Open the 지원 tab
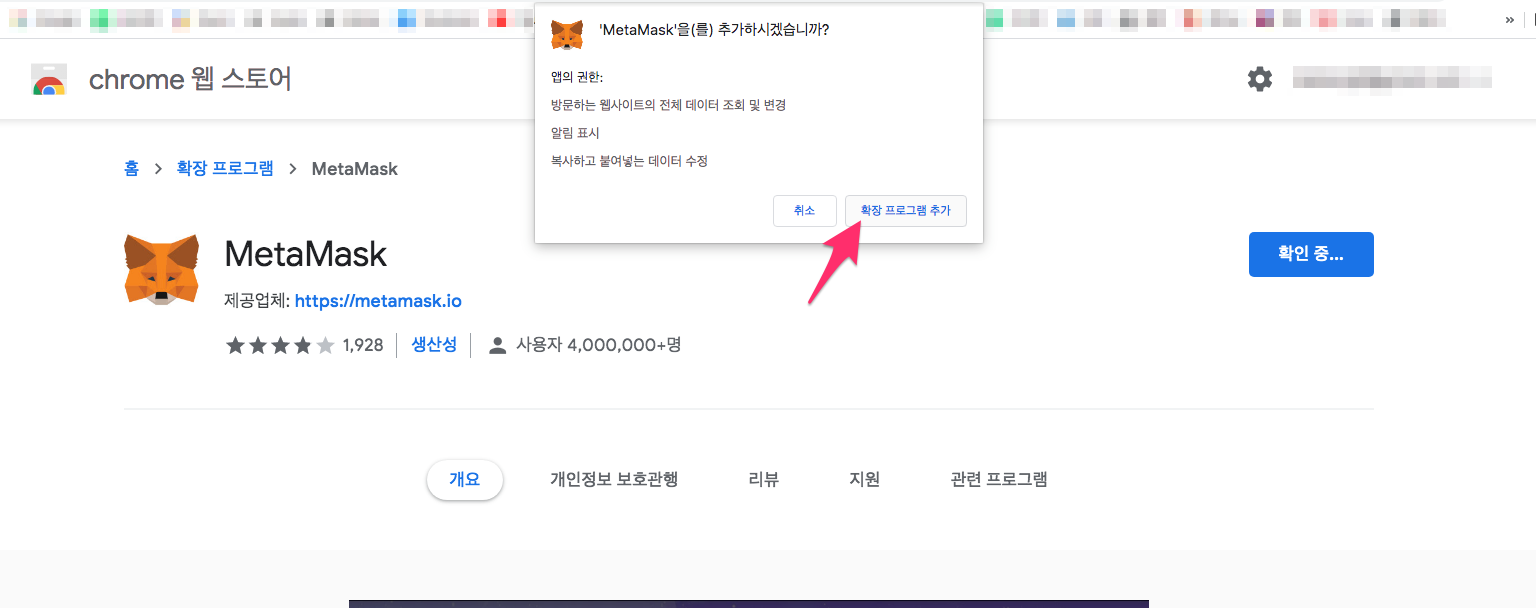Image resolution: width=1536 pixels, height=608 pixels. click(x=864, y=480)
